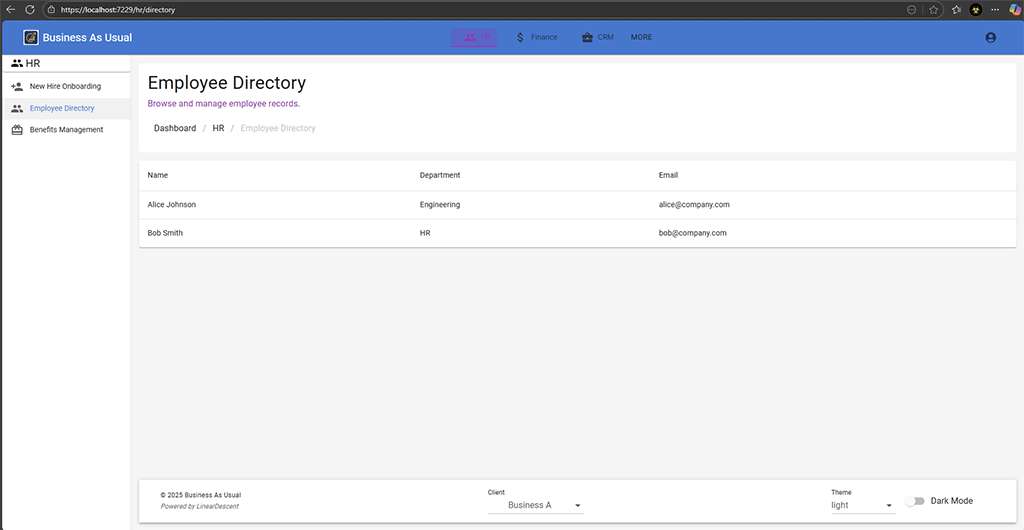
Task: Expand the Theme dropdown set to light
Action: click(x=862, y=505)
